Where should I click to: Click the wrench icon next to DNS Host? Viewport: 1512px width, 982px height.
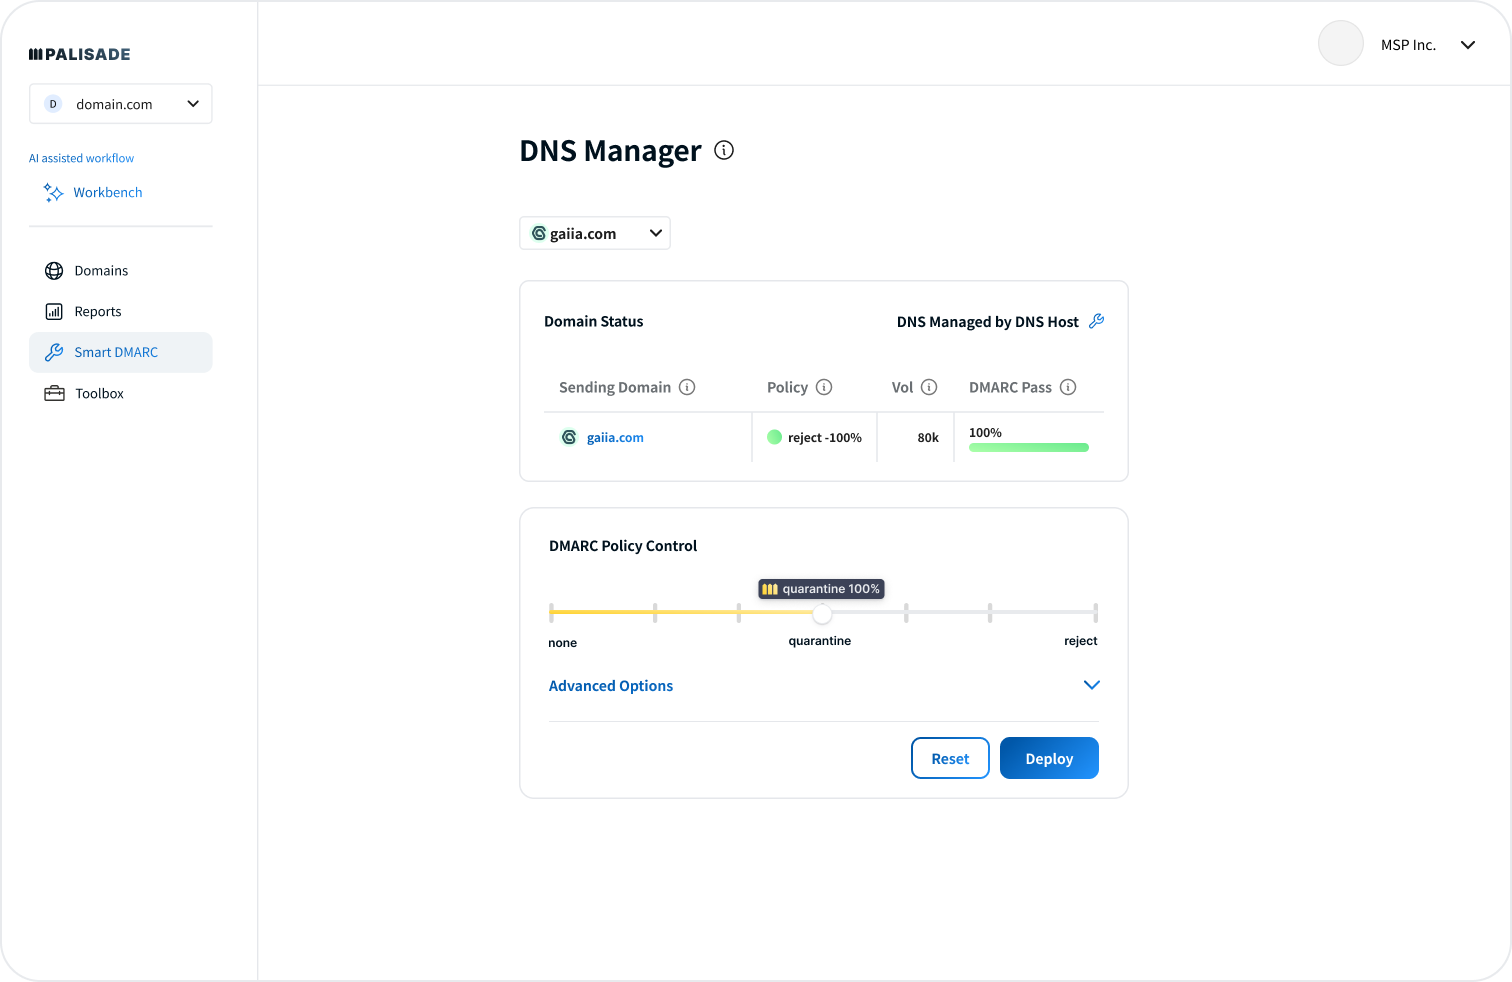tap(1096, 321)
